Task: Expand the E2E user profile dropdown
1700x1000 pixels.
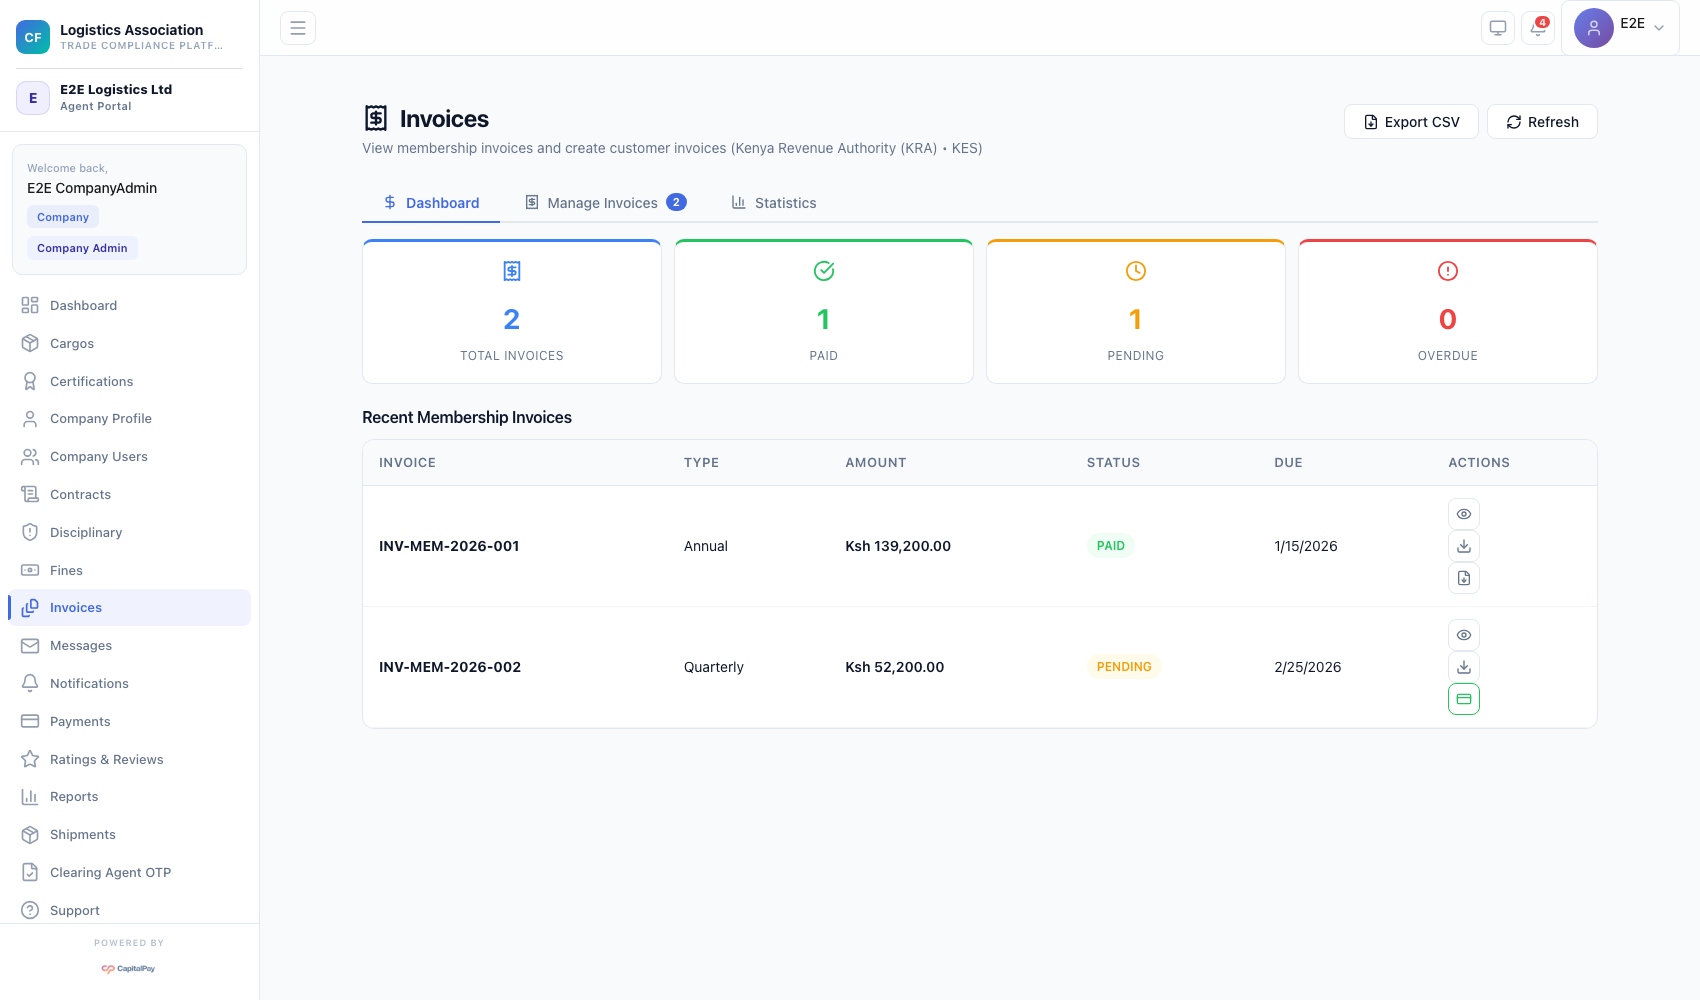Action: (x=1620, y=28)
